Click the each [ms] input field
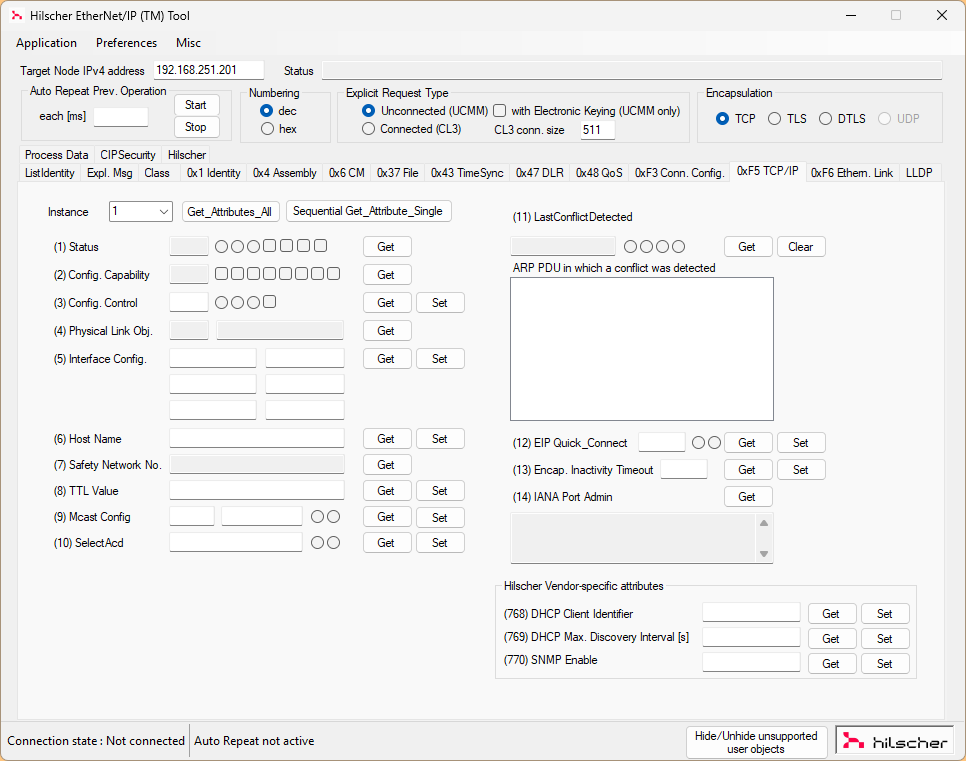 pos(121,116)
